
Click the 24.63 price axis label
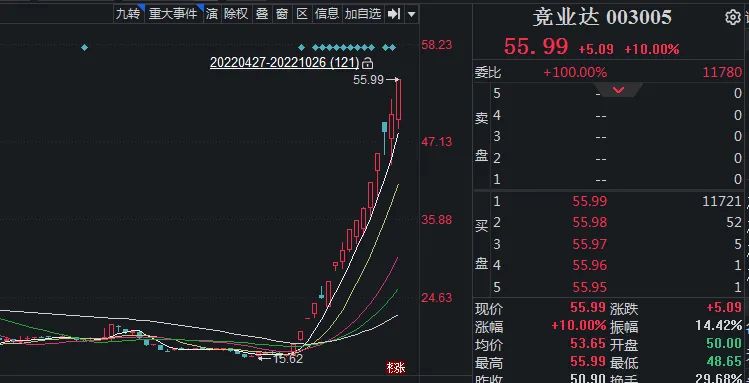click(x=436, y=298)
